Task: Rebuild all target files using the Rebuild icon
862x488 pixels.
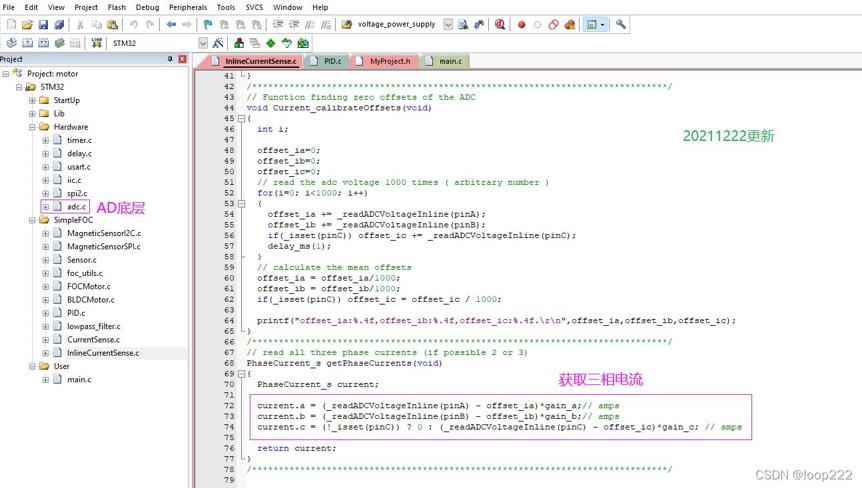Action: 43,43
